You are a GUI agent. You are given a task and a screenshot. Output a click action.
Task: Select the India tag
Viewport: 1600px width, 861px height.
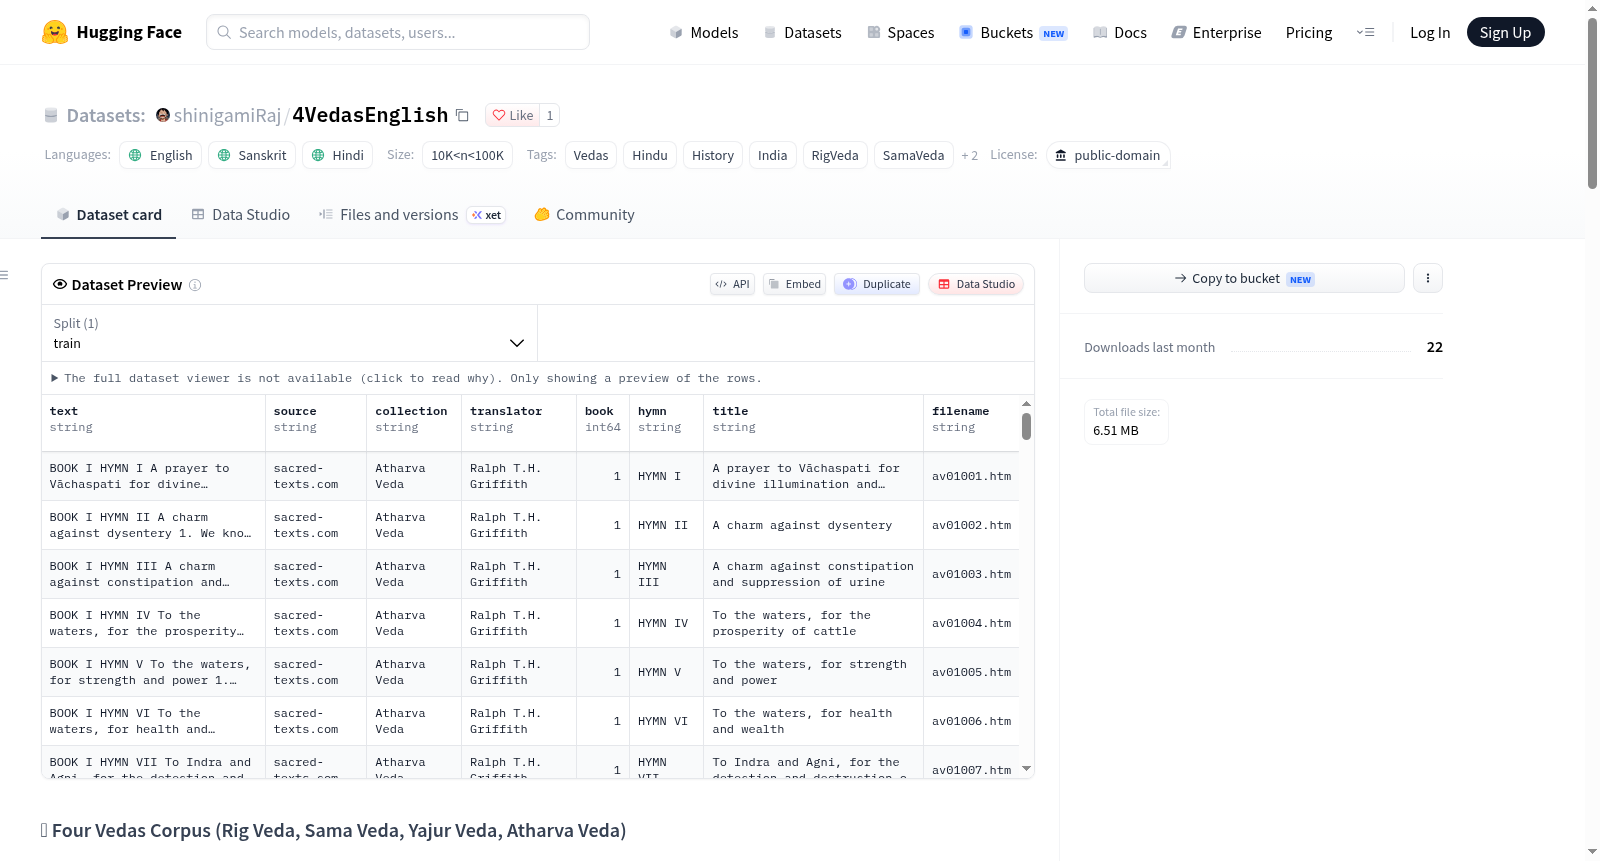[773, 155]
